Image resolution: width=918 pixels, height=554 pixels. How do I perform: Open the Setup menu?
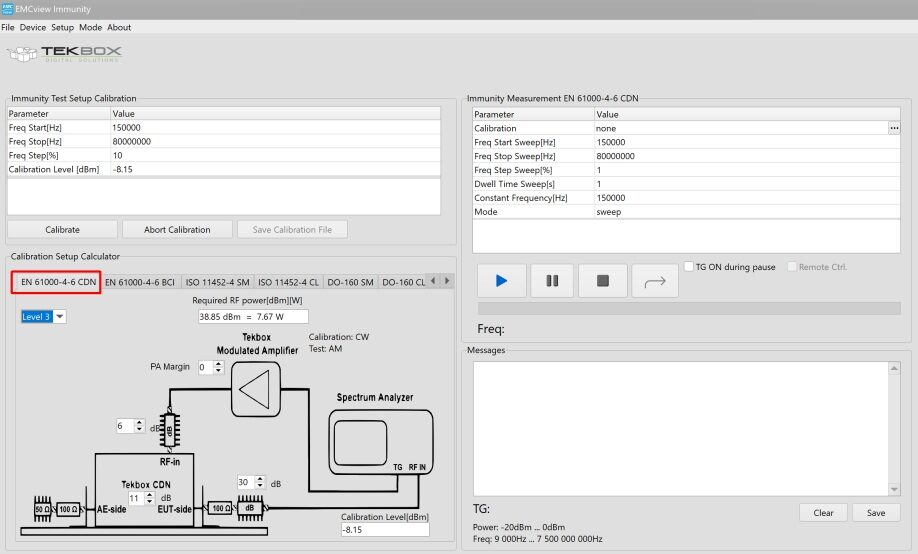point(62,28)
